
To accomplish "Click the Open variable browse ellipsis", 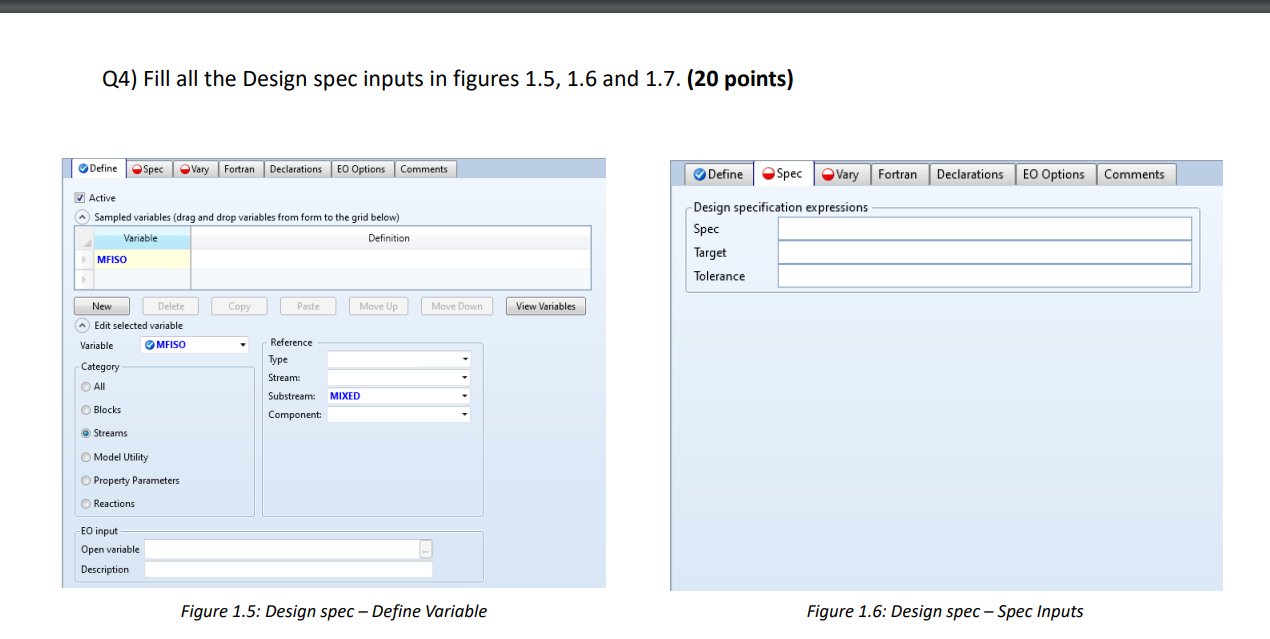I will tap(427, 549).
